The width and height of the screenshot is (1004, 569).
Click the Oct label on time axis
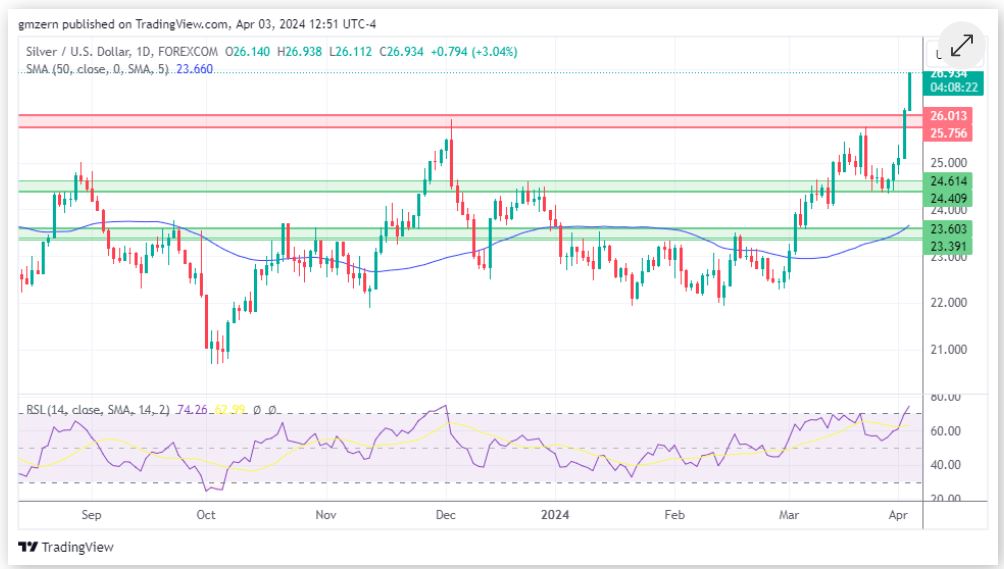tap(205, 516)
